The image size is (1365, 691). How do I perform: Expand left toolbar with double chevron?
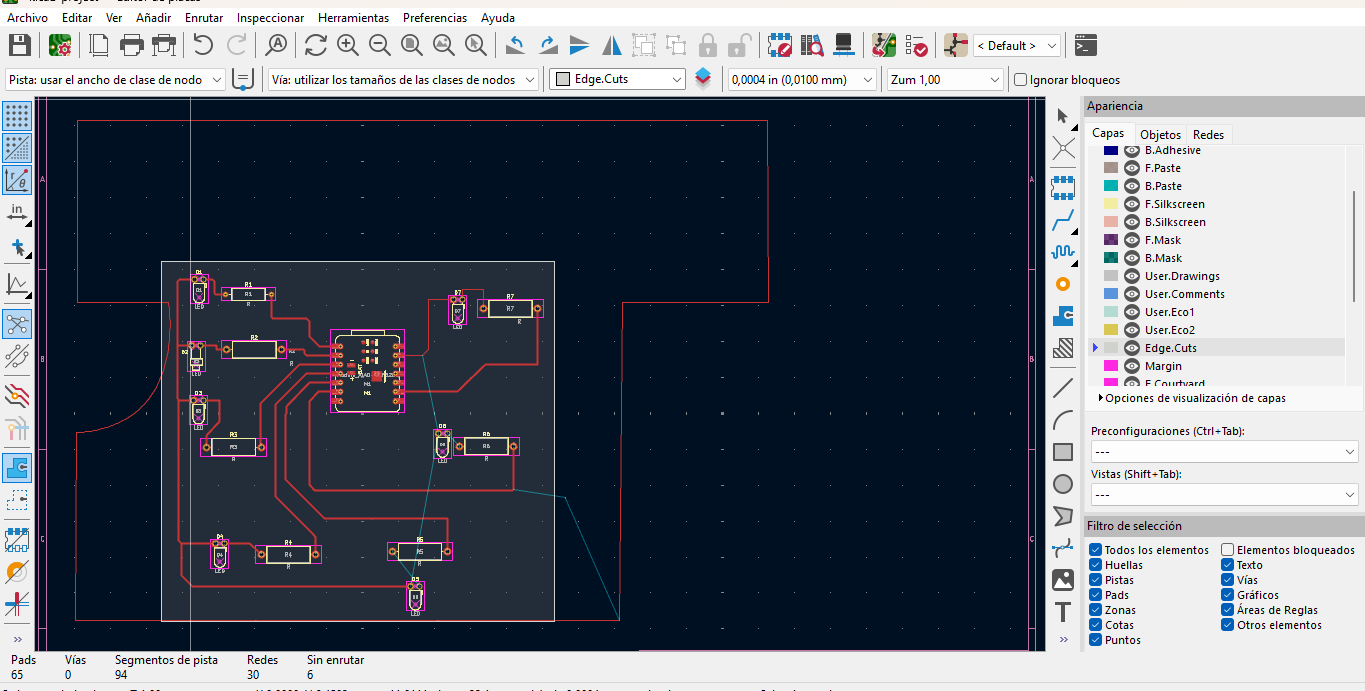(17, 639)
